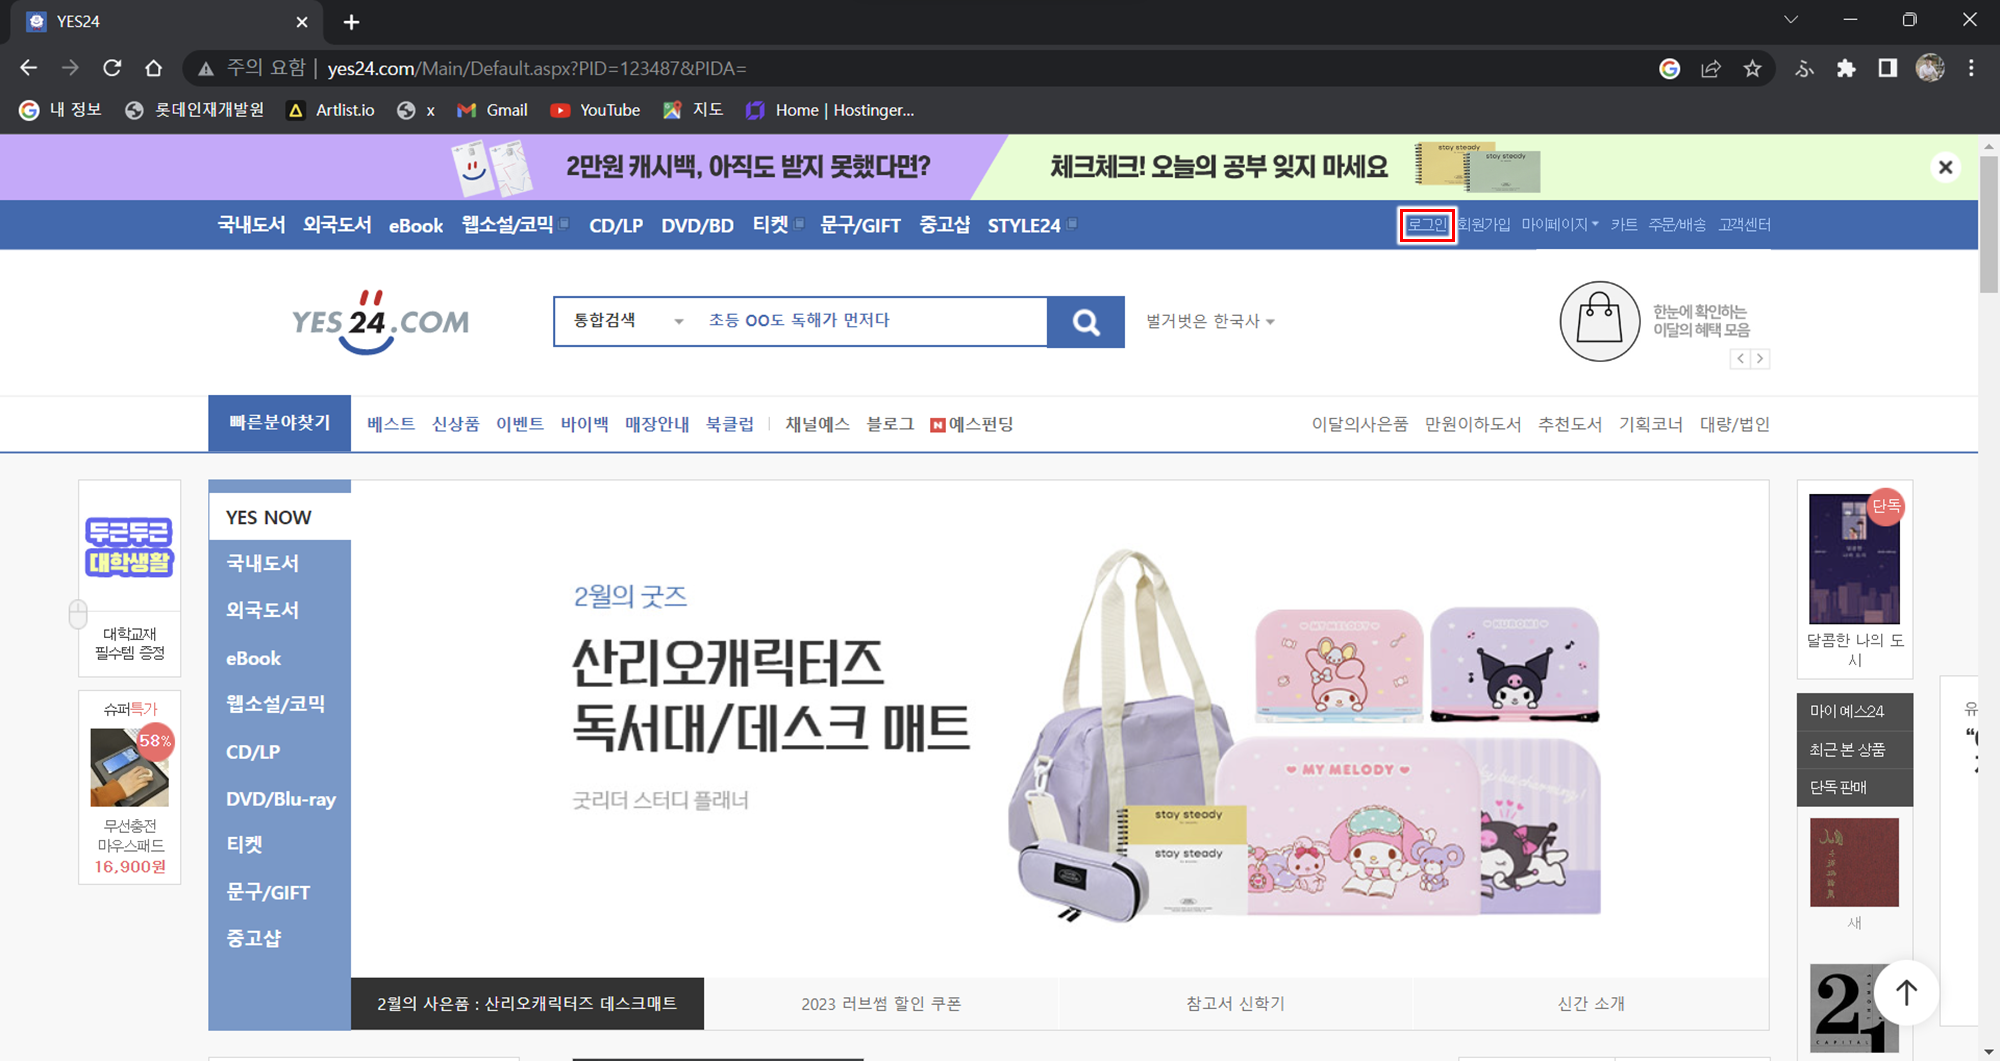Share this page via share icon
Viewport: 2000px width, 1061px height.
1711,68
